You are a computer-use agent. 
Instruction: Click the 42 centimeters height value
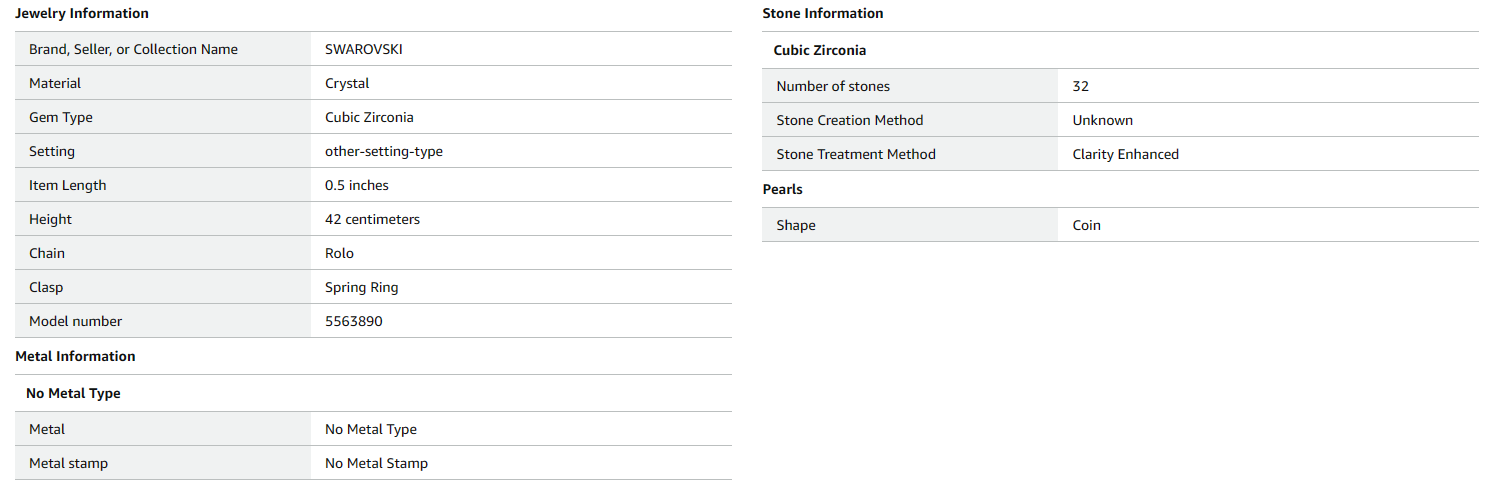click(x=372, y=219)
